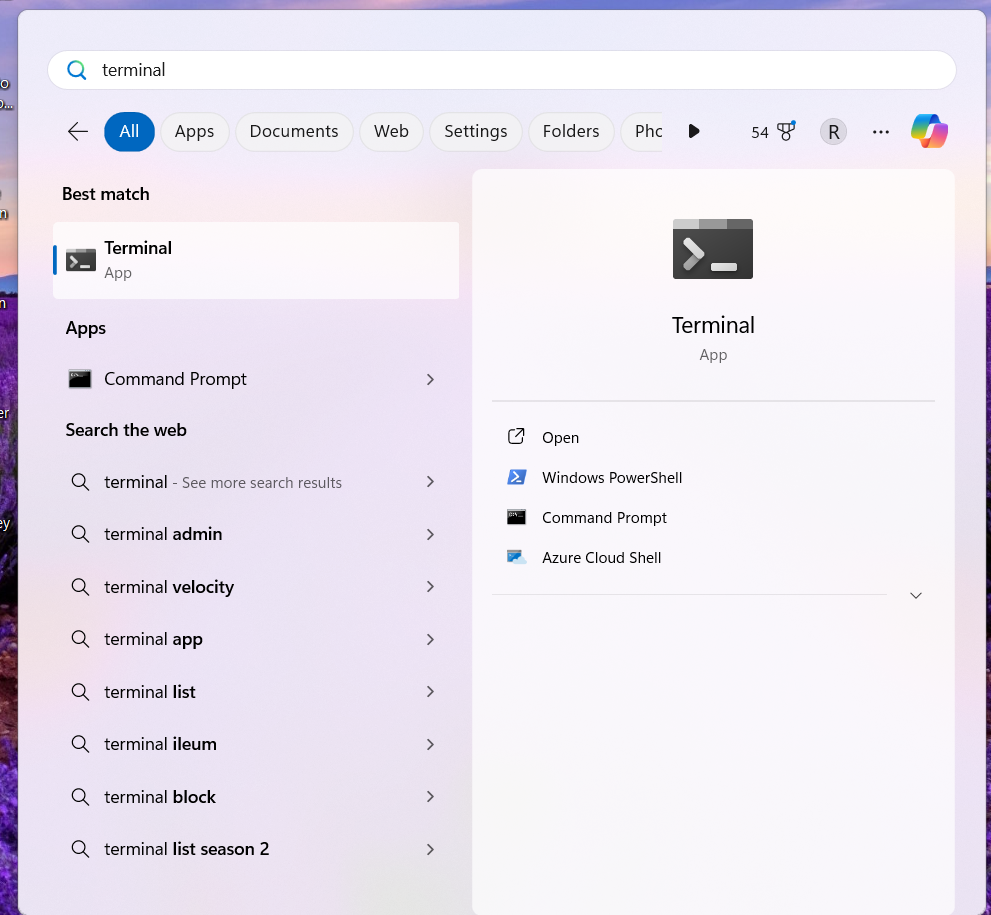
Task: Switch to the Documents filter tab
Action: [x=293, y=131]
